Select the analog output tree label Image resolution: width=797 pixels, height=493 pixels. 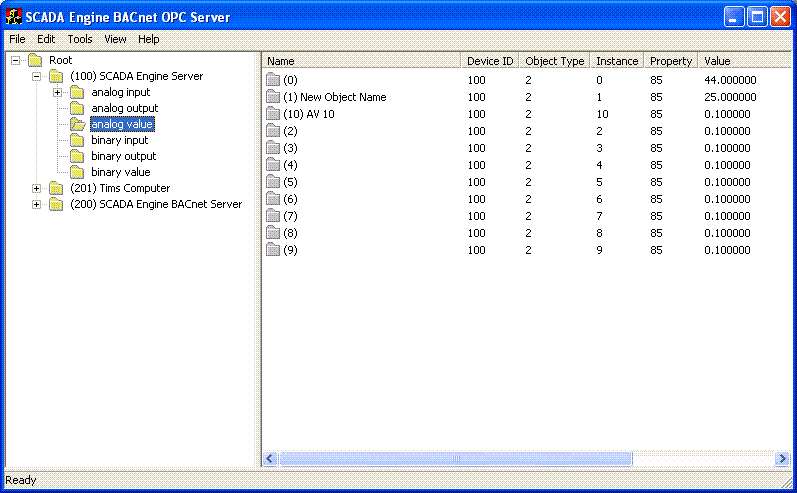(125, 108)
